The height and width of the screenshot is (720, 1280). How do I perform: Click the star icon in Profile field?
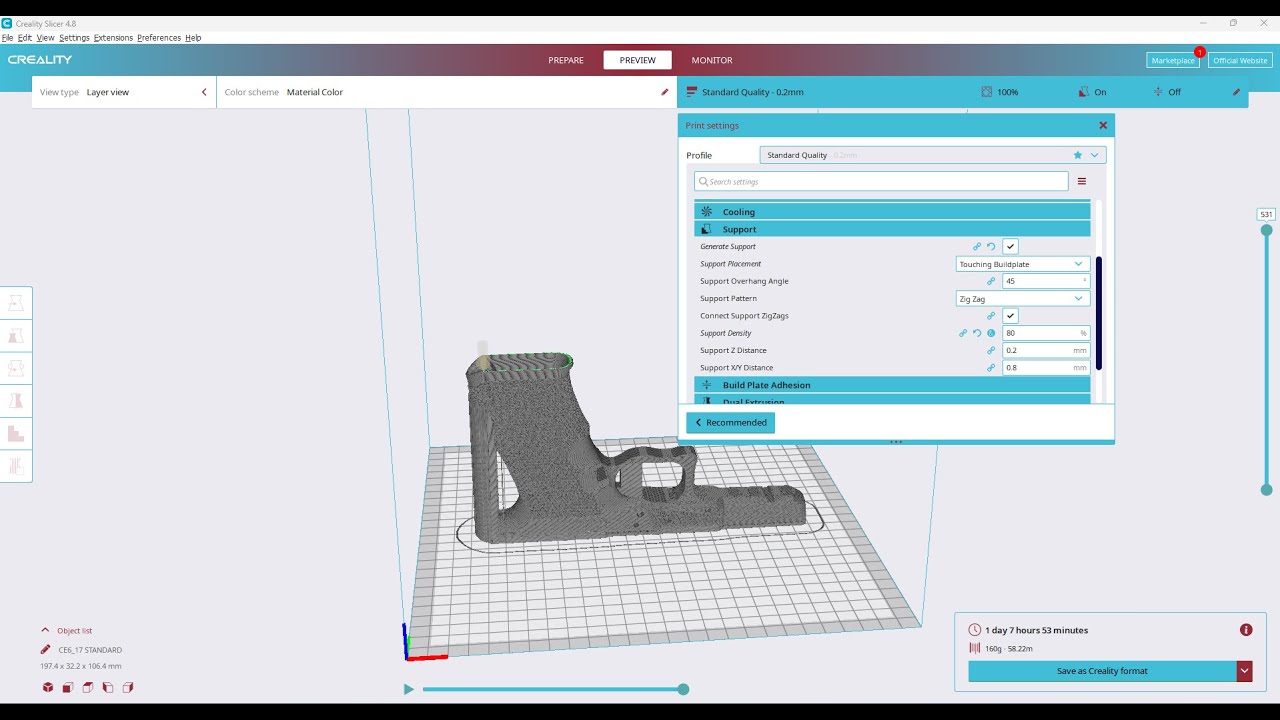(x=1077, y=155)
